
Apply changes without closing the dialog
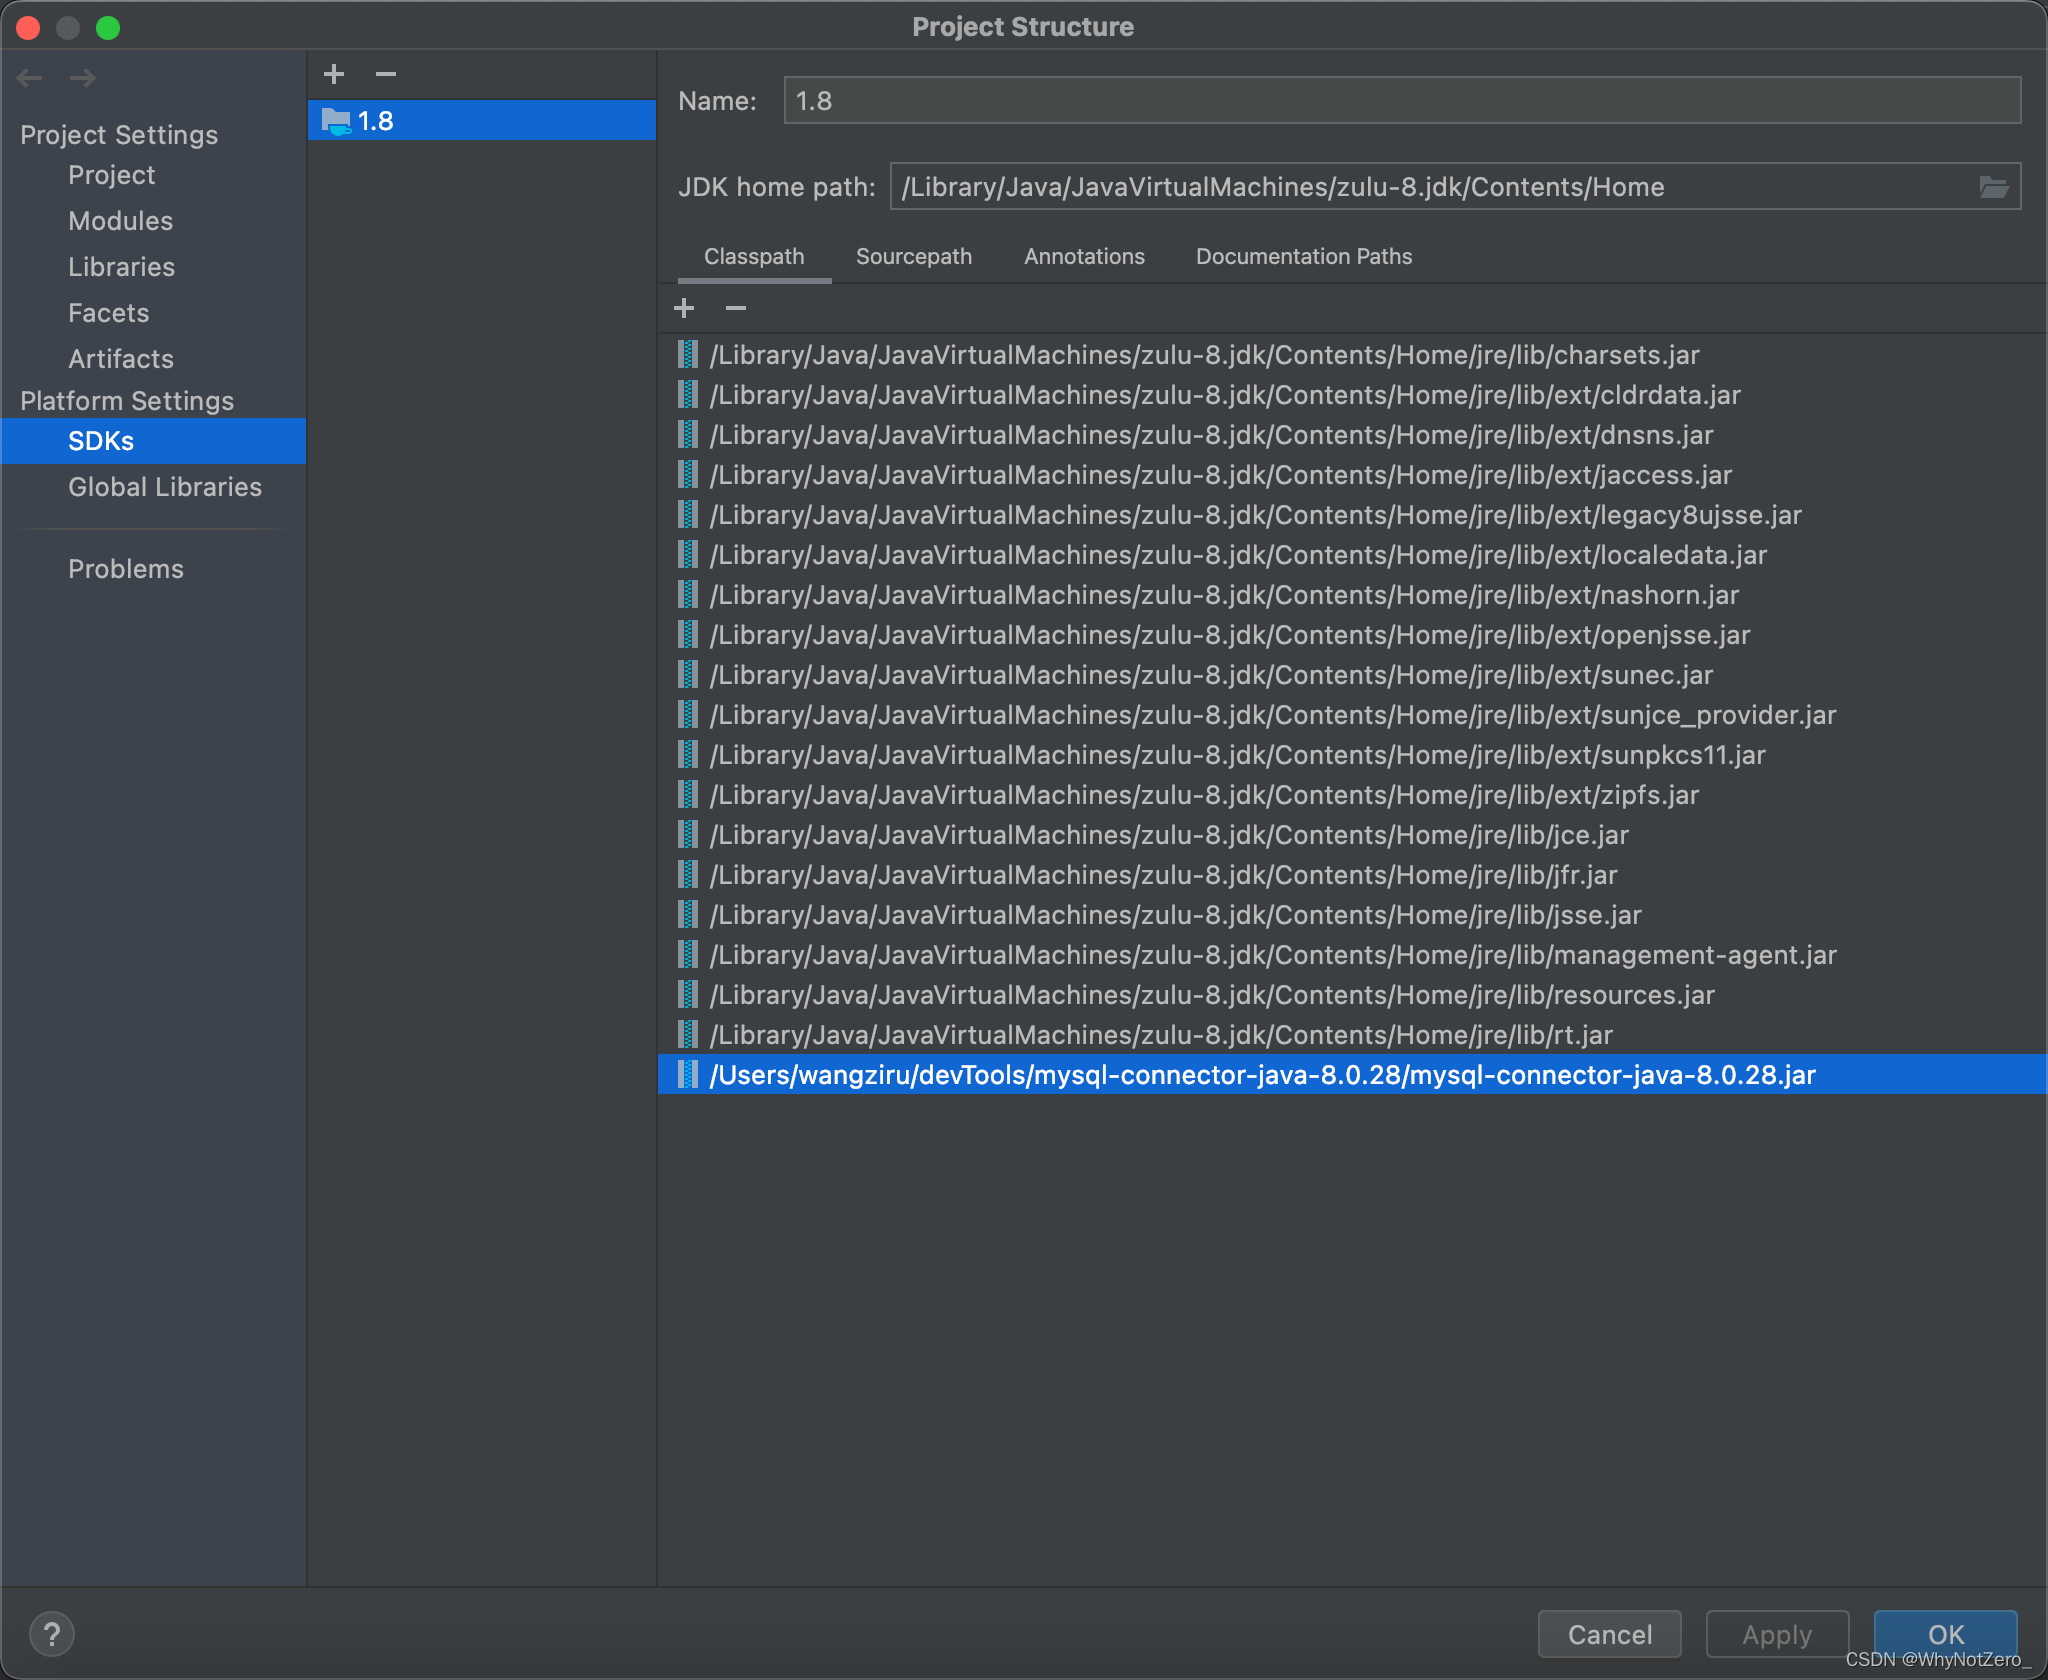click(1775, 1634)
